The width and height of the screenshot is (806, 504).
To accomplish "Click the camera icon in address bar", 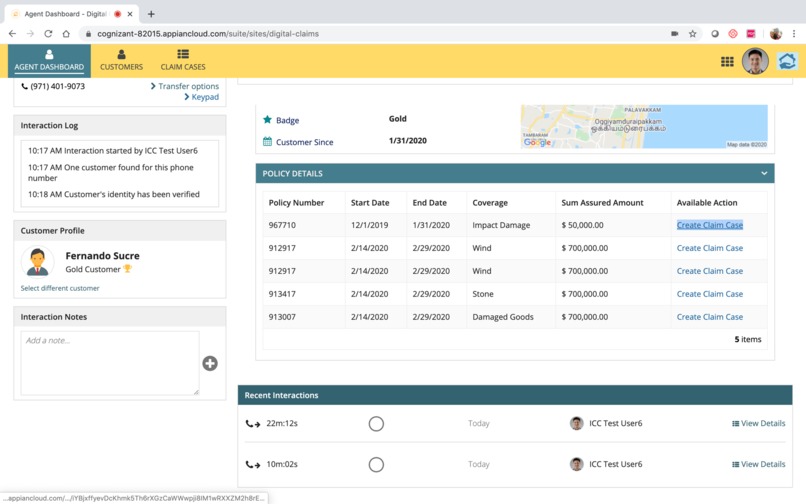I will 674,33.
